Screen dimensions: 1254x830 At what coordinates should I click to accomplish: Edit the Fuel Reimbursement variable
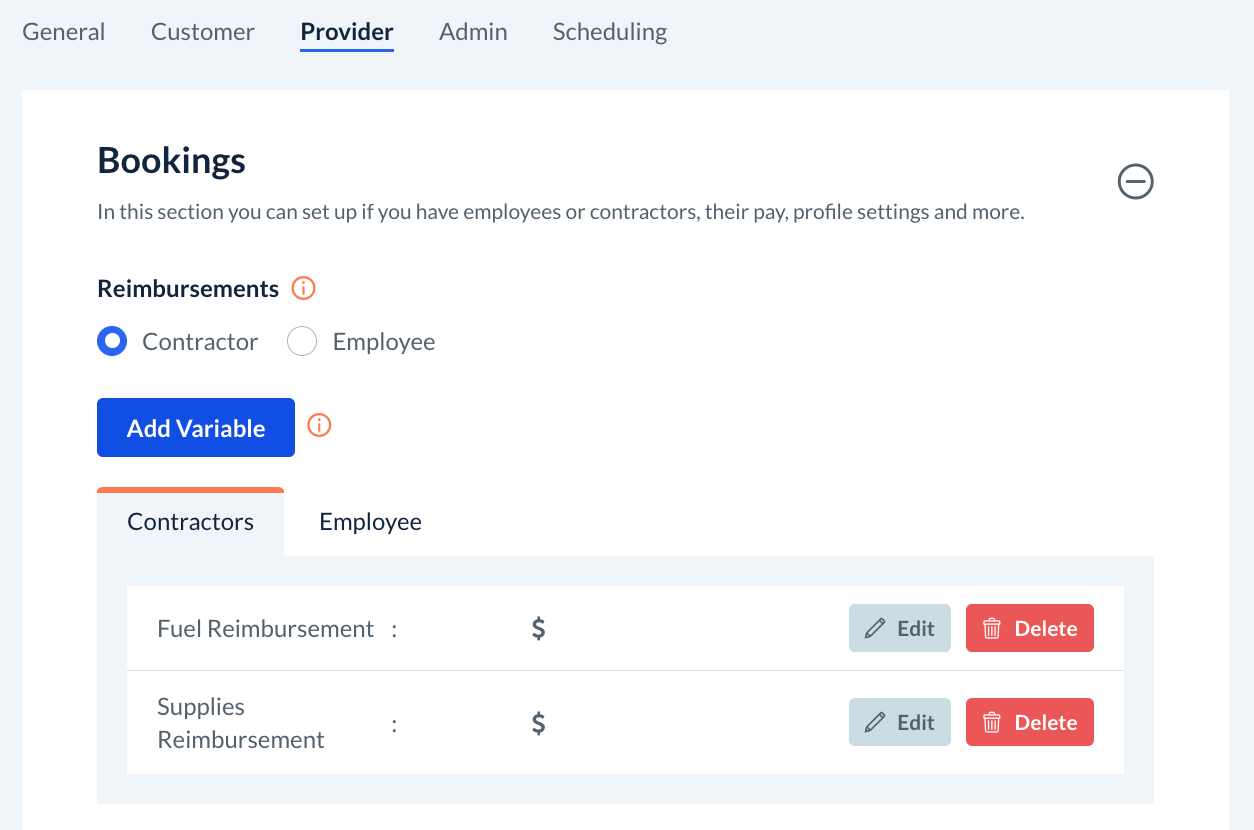point(899,628)
